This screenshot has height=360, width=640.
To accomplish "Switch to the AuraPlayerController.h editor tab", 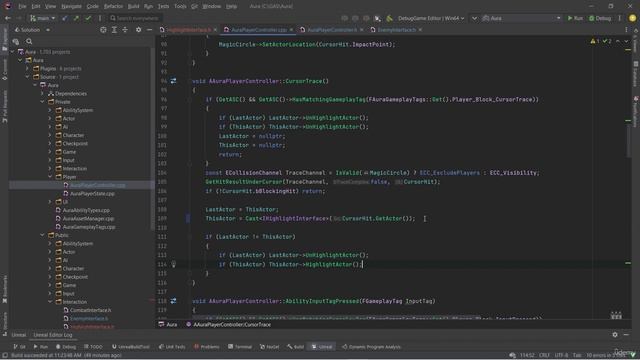I will (x=332, y=30).
